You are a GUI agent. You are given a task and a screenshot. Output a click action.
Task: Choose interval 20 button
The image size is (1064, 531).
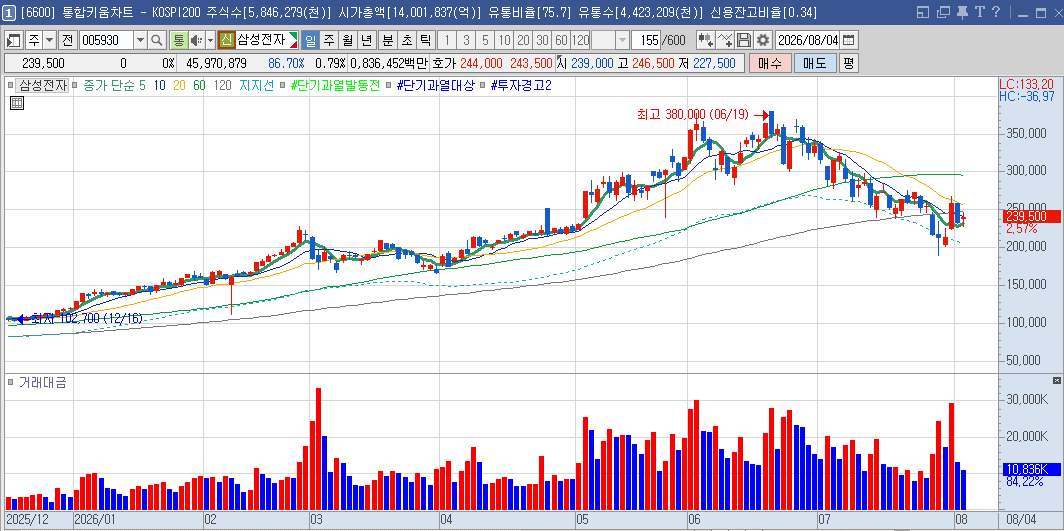click(523, 40)
